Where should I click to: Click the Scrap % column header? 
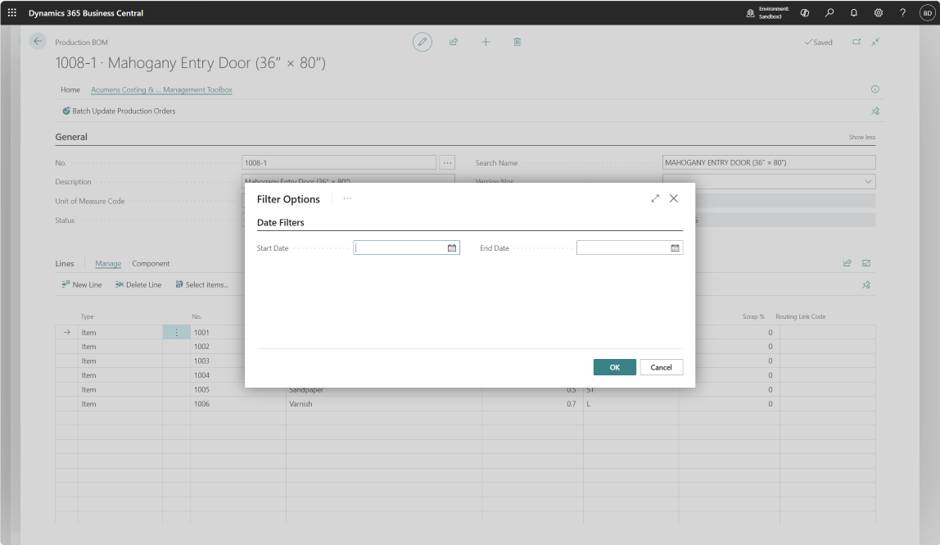point(753,317)
